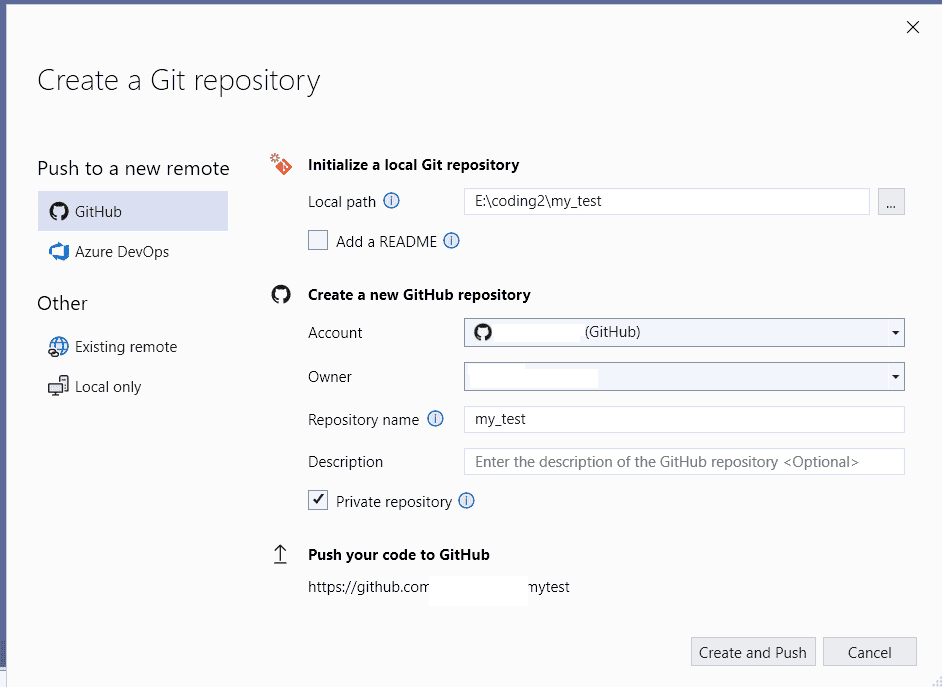Click the Add a README label
942x687 pixels.
(x=386, y=241)
